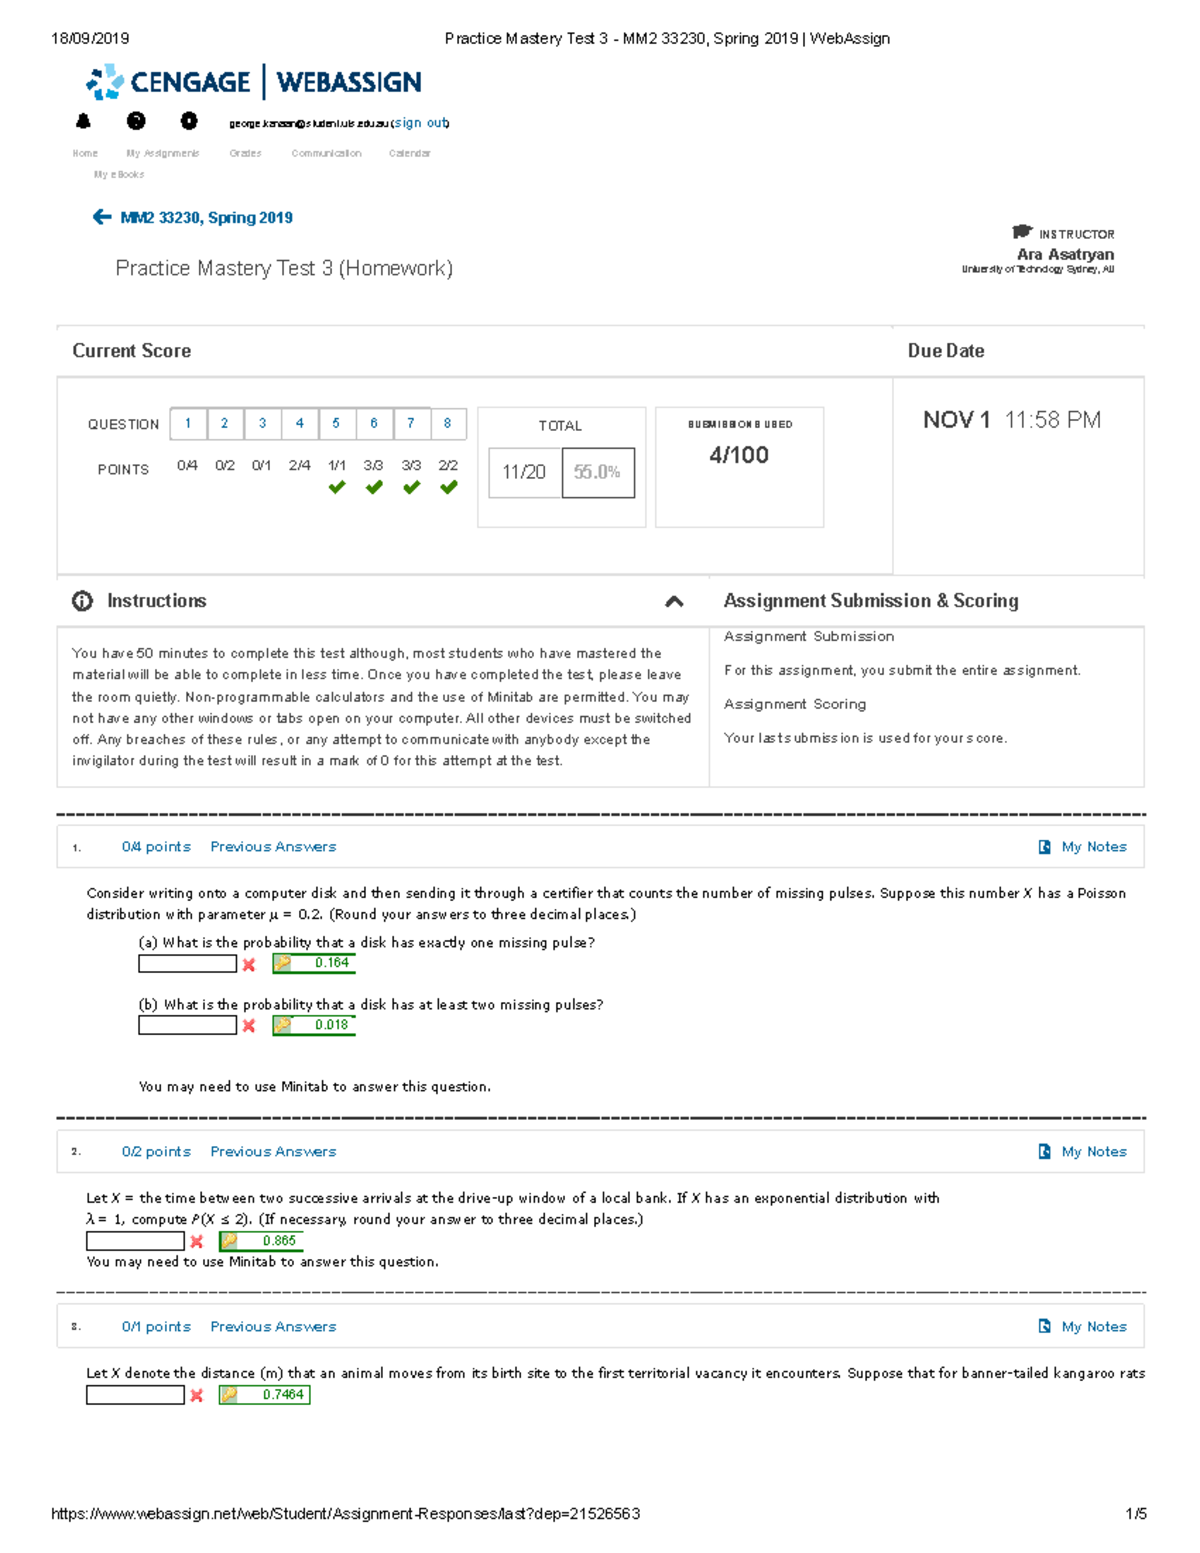This screenshot has width=1200, height=1553.
Task: Click the help question-mark icon
Action: coord(136,120)
